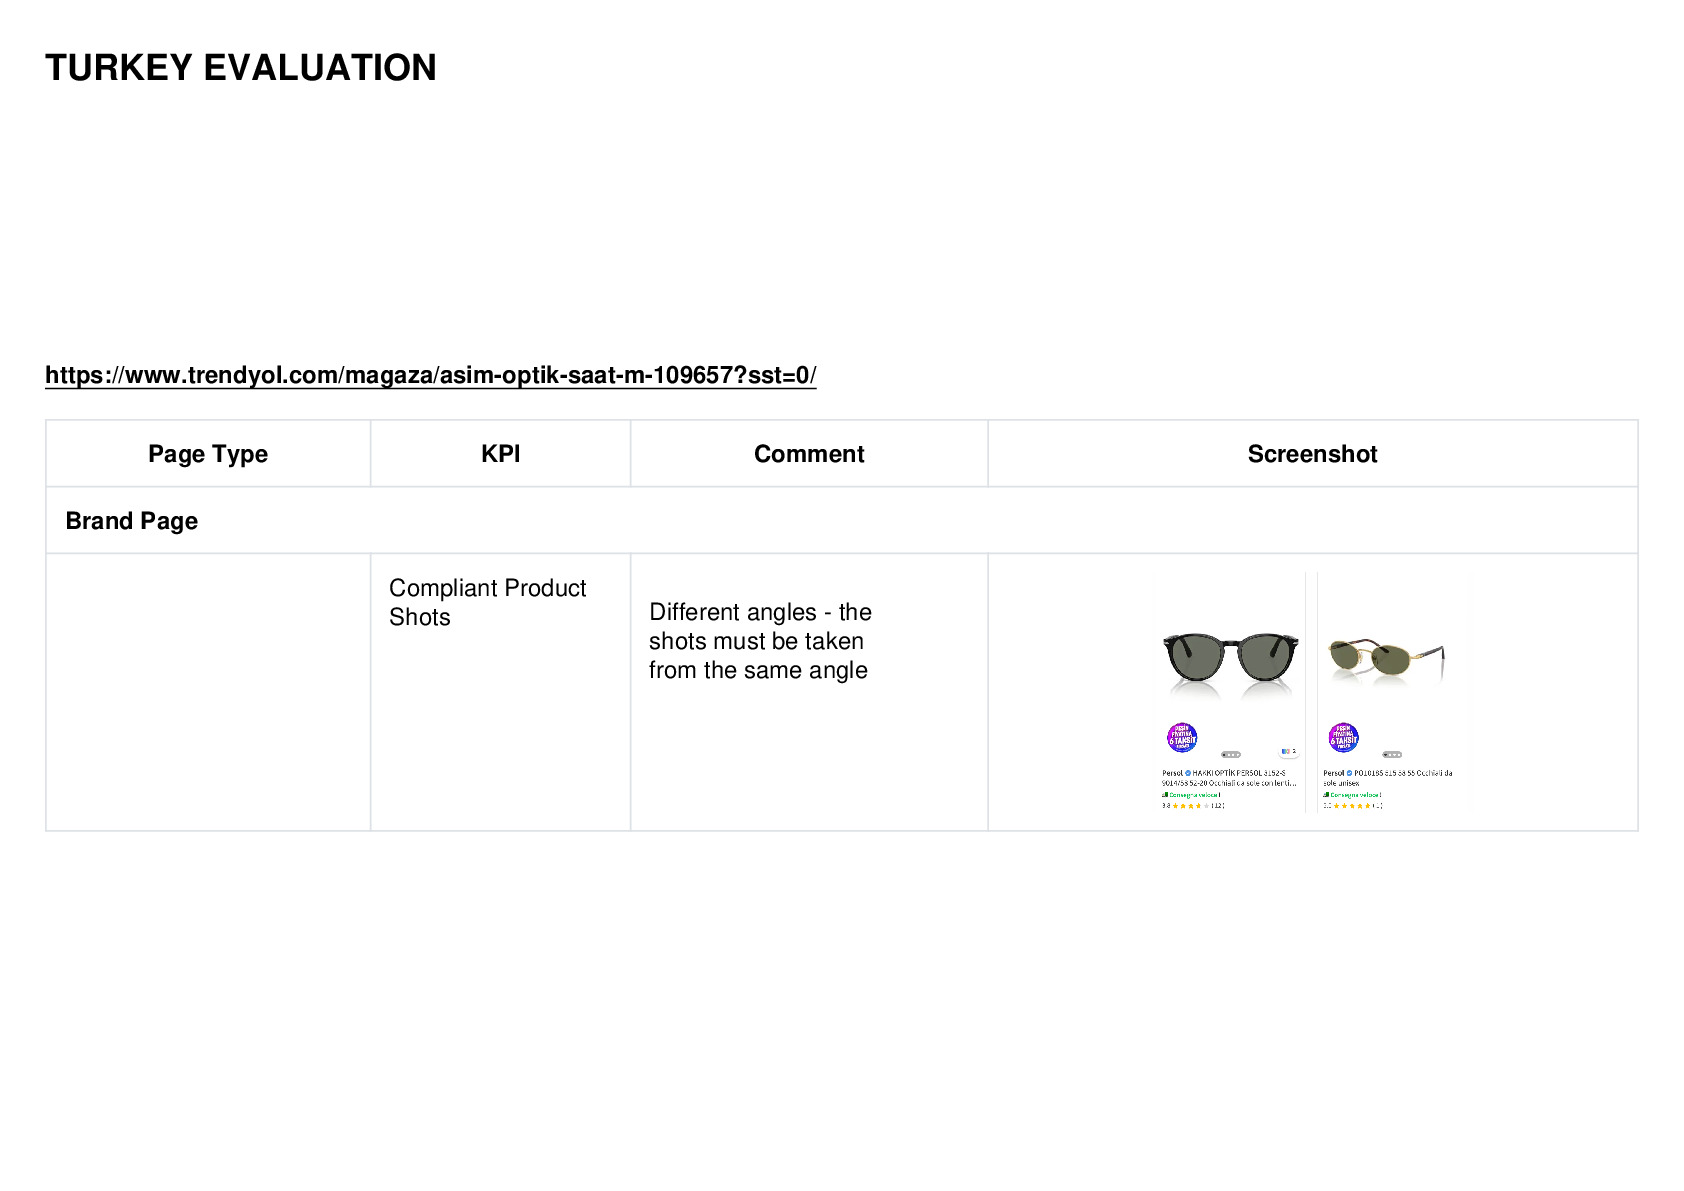Click the Screenshot column header

click(1313, 454)
